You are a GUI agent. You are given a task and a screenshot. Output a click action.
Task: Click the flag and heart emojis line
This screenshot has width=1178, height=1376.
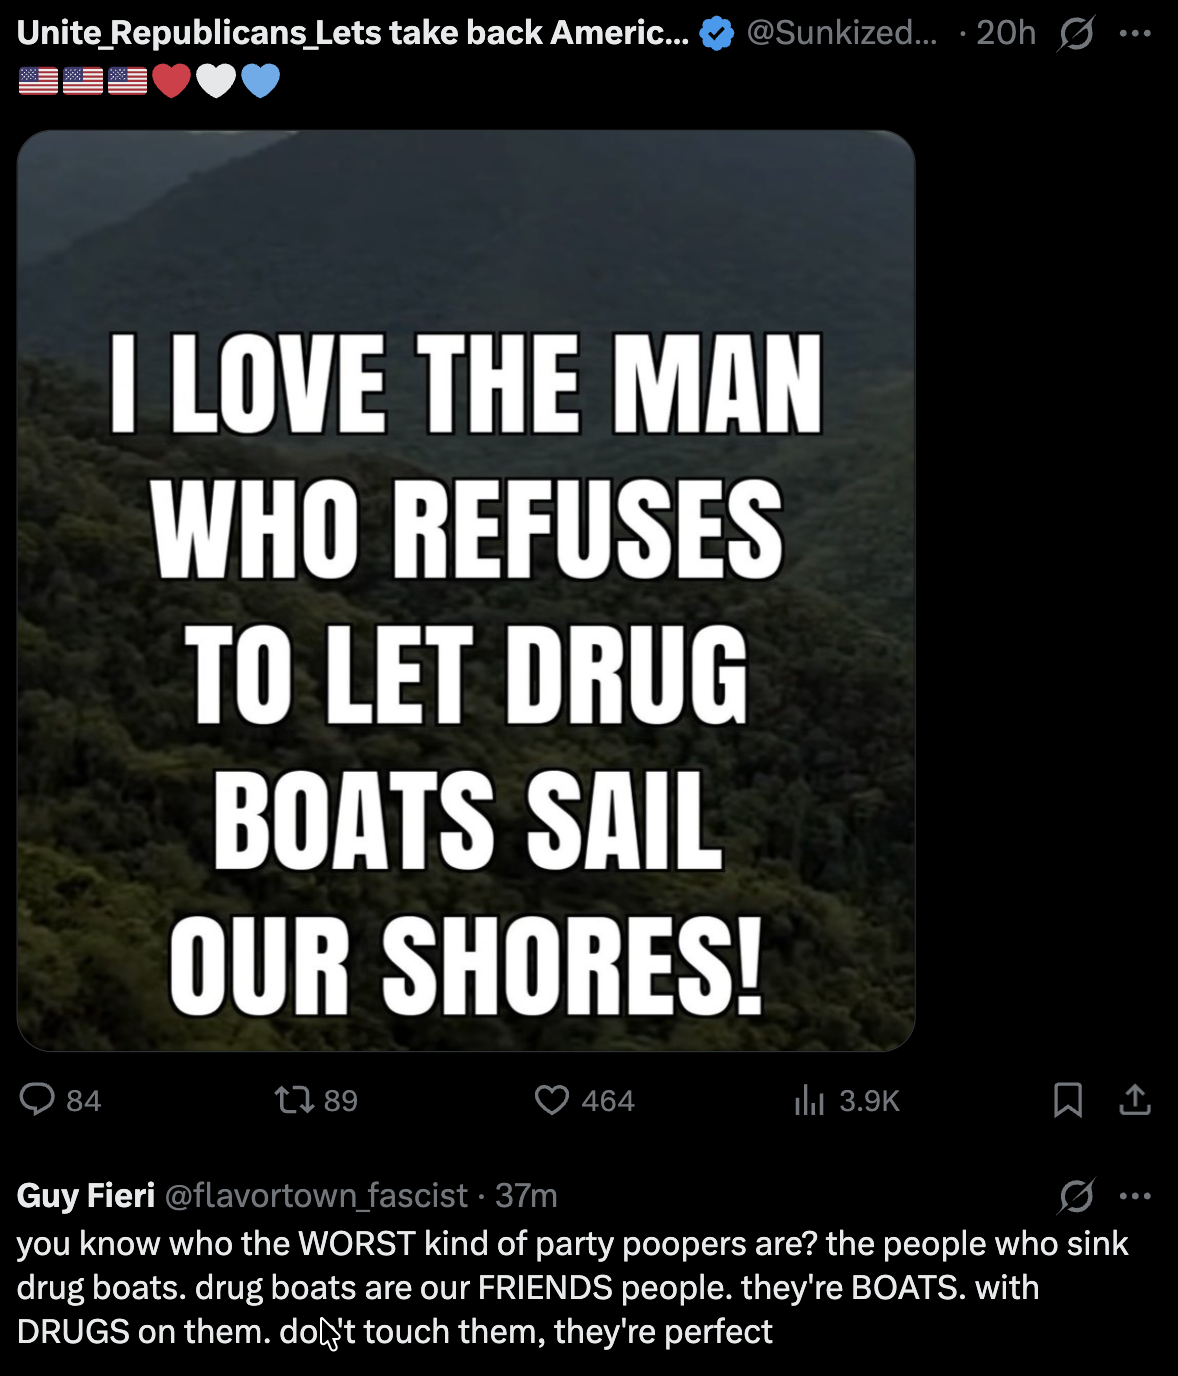(x=149, y=80)
